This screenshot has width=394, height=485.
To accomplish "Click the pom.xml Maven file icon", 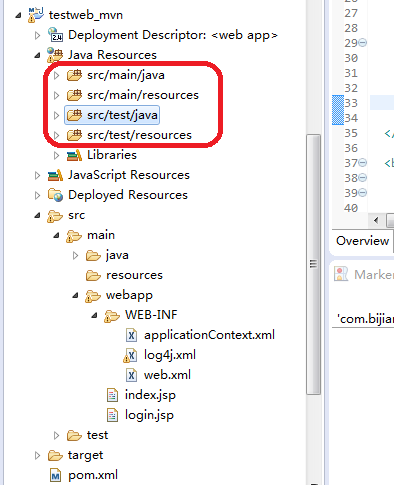I will coord(55,475).
